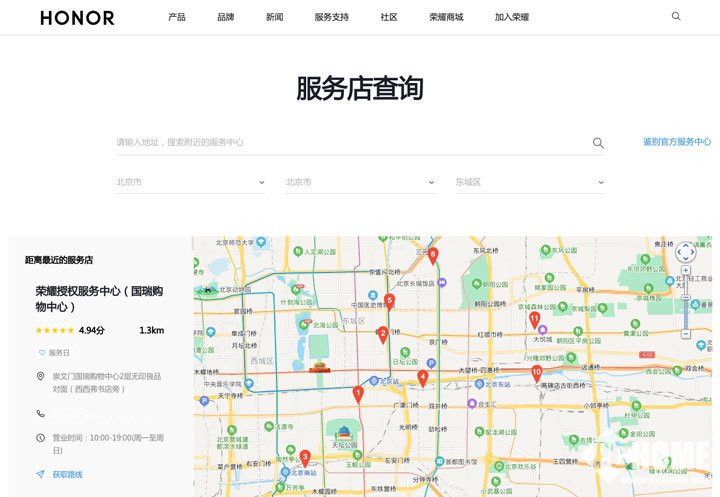The width and height of the screenshot is (720, 497).
Task: Click the address search input field
Action: pyautogui.click(x=350, y=143)
